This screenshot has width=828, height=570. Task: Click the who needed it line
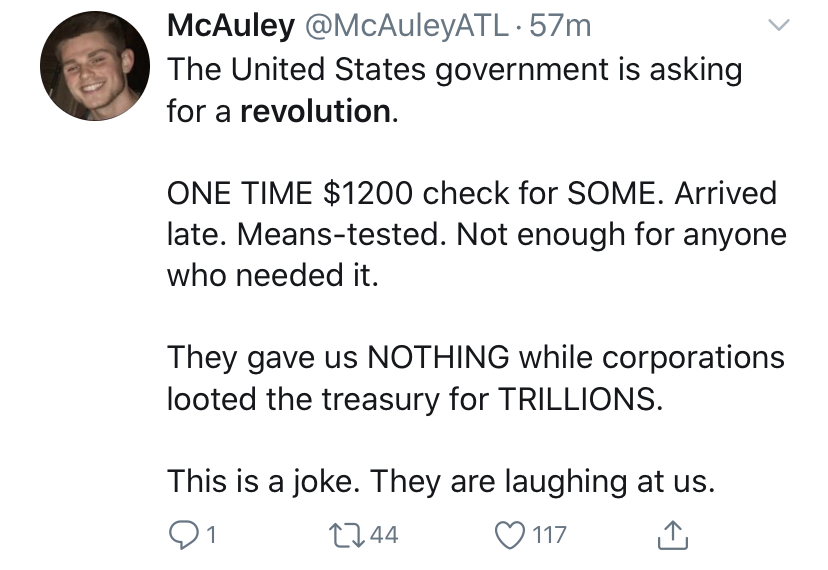click(x=273, y=275)
